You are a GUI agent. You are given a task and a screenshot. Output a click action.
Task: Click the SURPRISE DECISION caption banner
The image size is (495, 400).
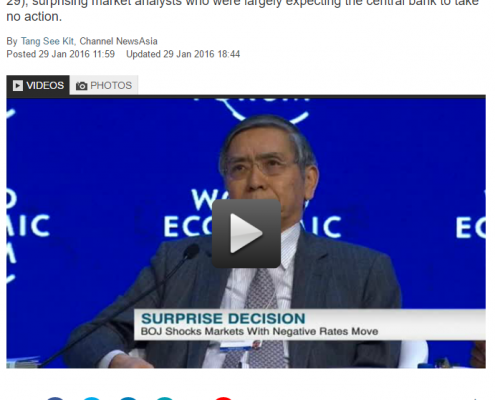[310, 324]
